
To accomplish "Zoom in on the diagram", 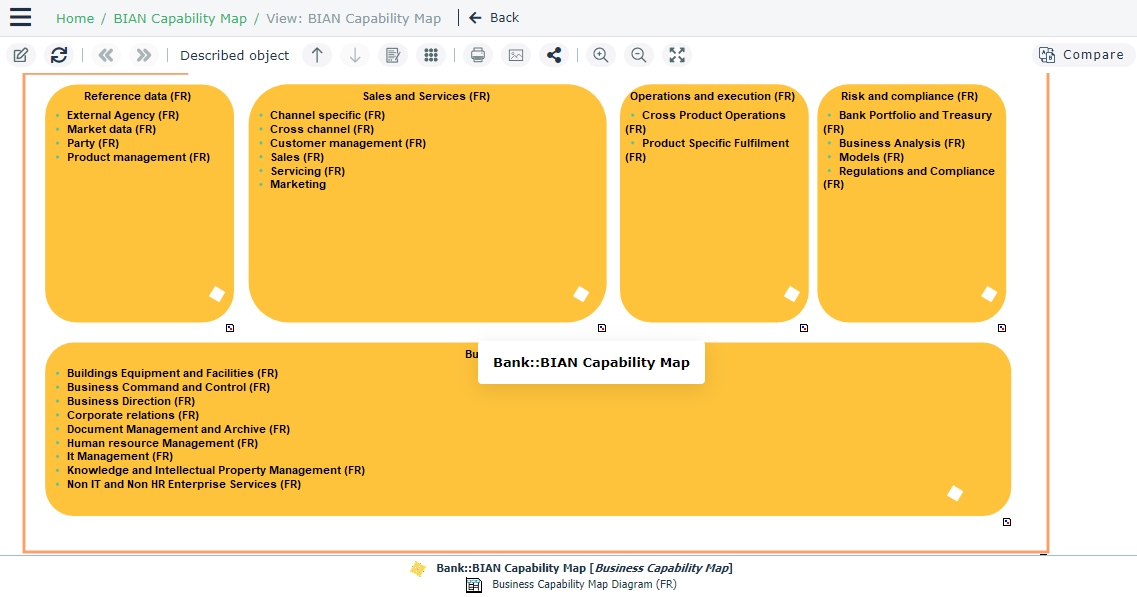I will point(600,55).
